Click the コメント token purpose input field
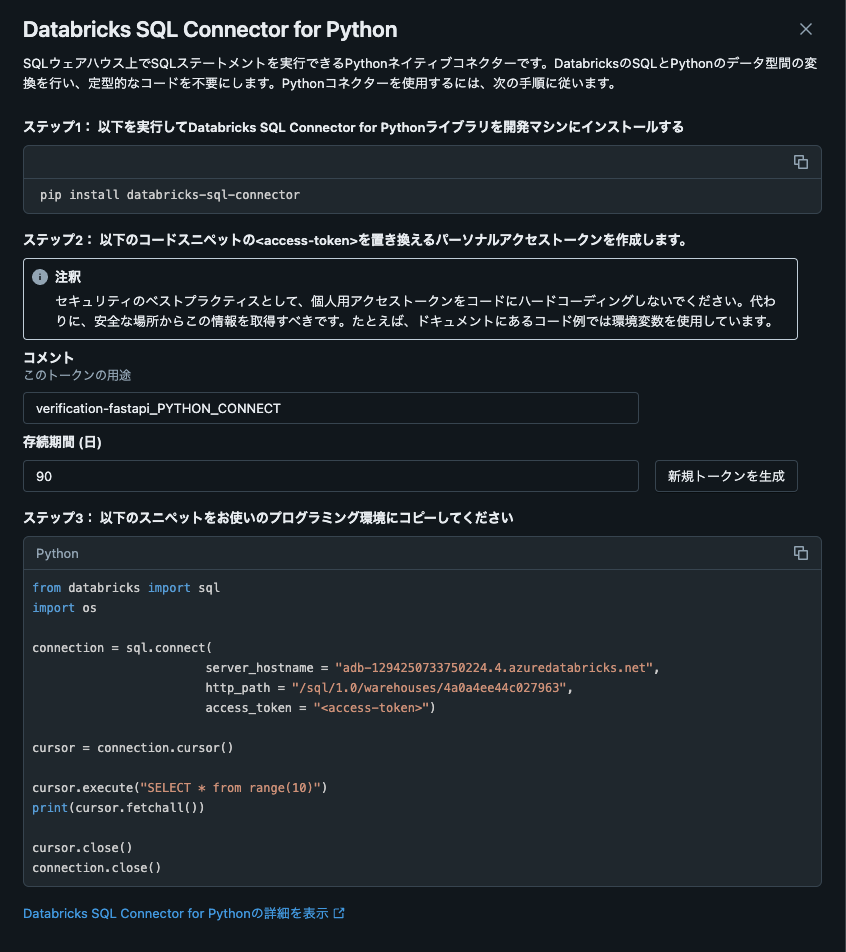Screen dimensions: 846x952 [x=330, y=408]
